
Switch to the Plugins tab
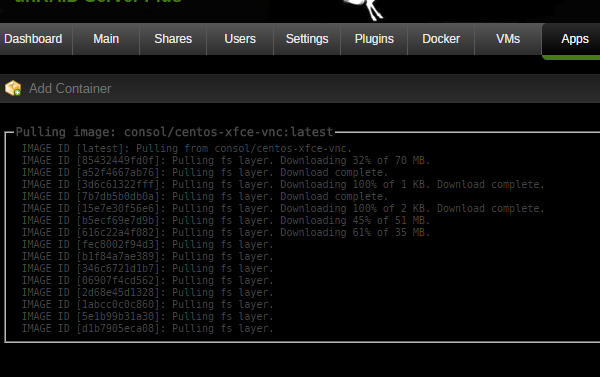click(374, 39)
